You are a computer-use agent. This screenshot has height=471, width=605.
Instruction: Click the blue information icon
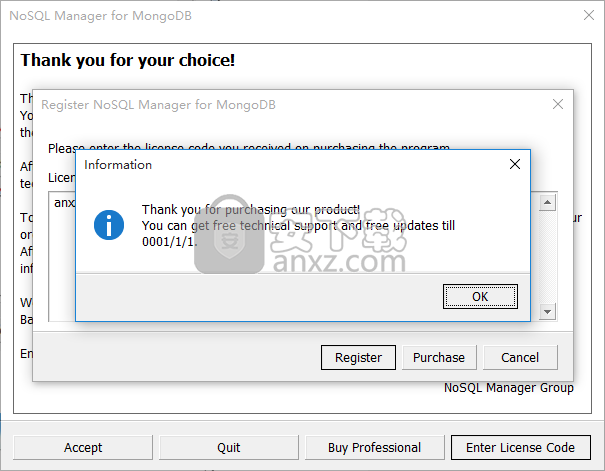click(x=109, y=225)
